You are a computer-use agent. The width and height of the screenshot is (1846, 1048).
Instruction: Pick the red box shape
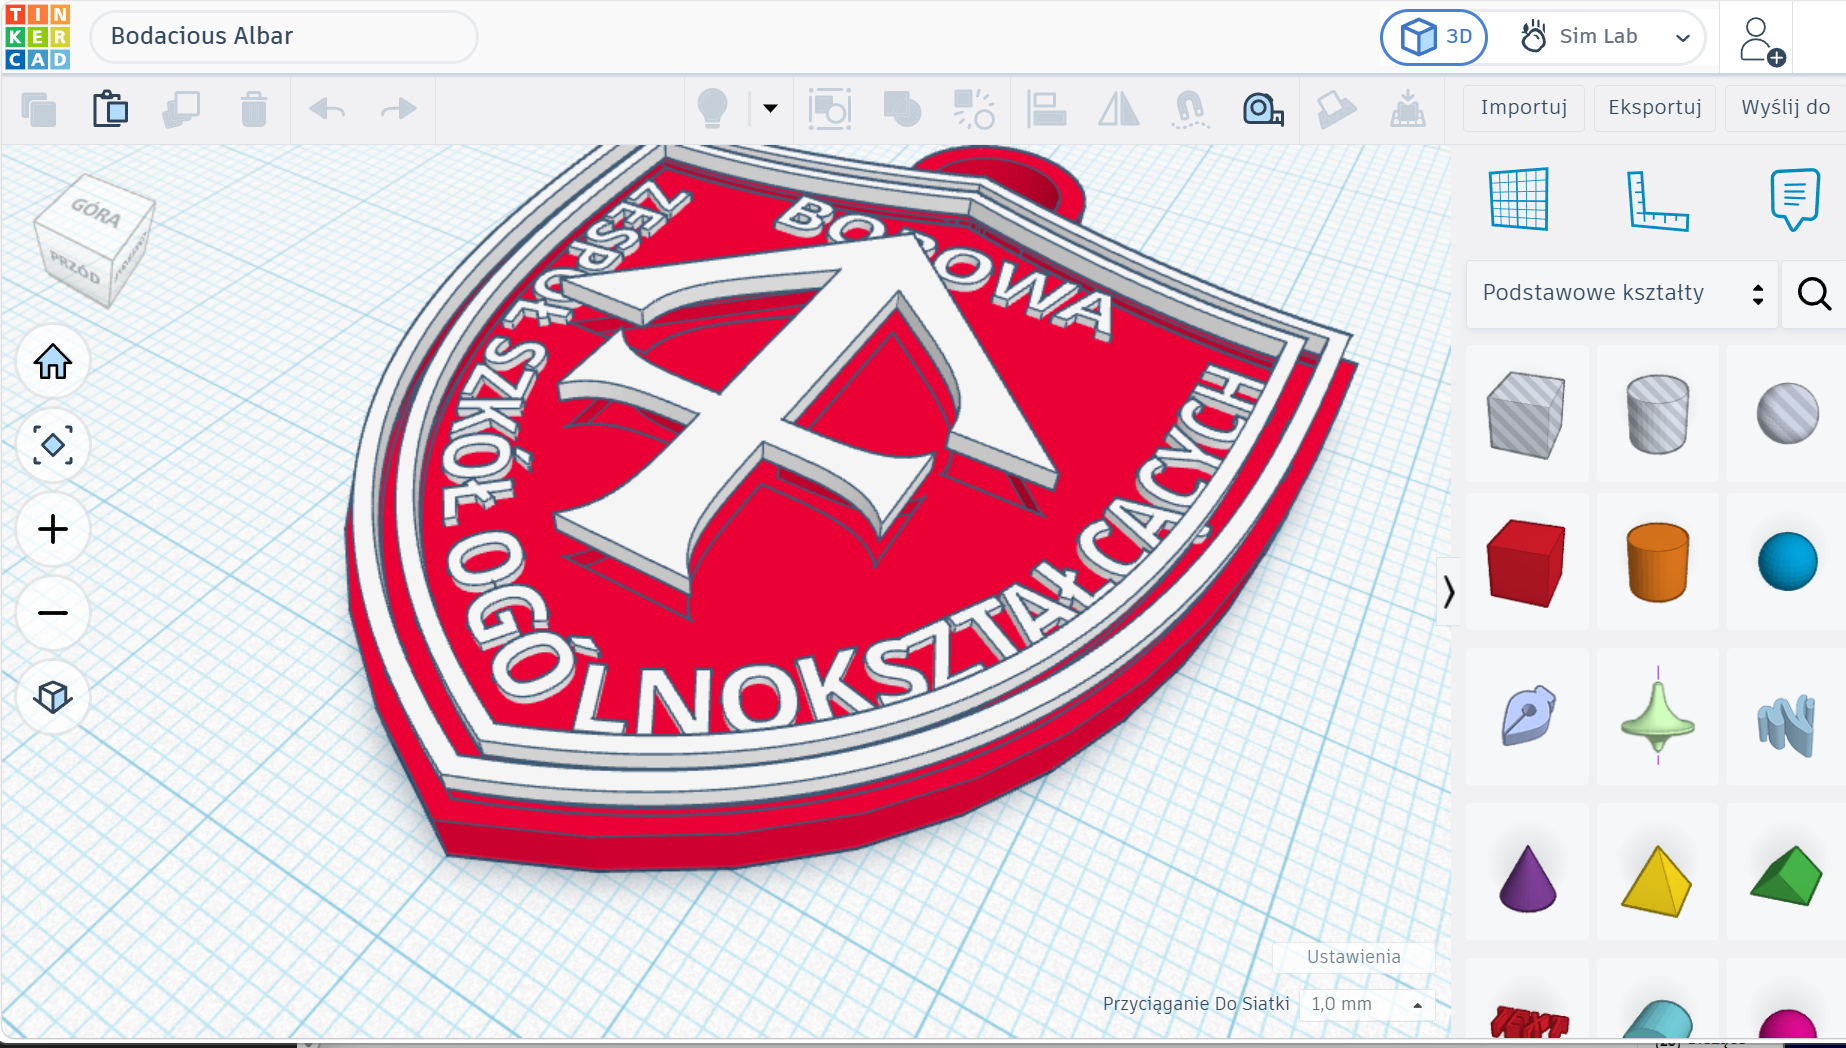[x=1527, y=562]
